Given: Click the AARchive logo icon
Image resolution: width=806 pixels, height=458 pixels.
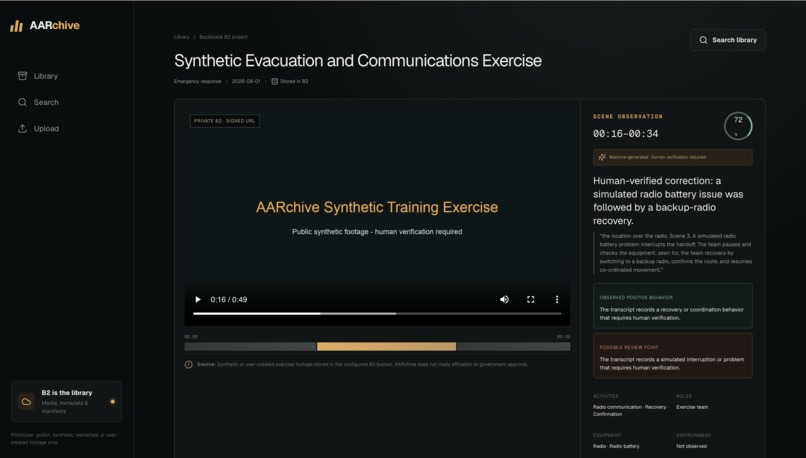Looking at the screenshot, I should coord(16,26).
